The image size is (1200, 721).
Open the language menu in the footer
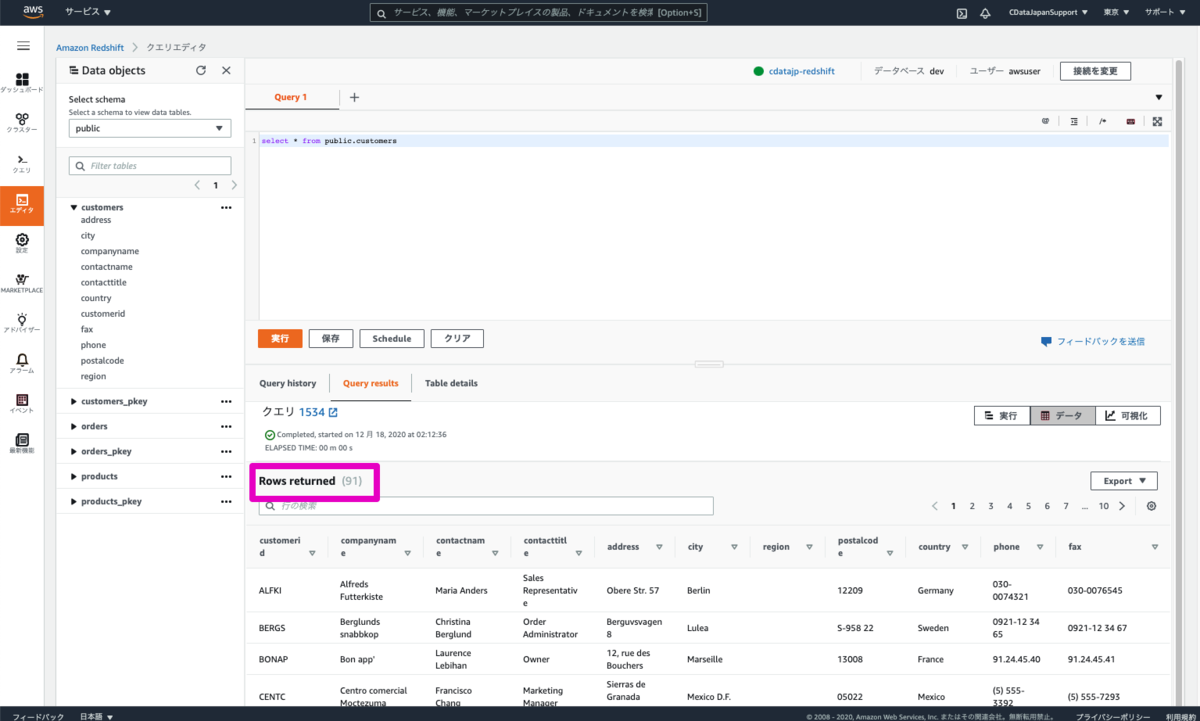(x=96, y=716)
